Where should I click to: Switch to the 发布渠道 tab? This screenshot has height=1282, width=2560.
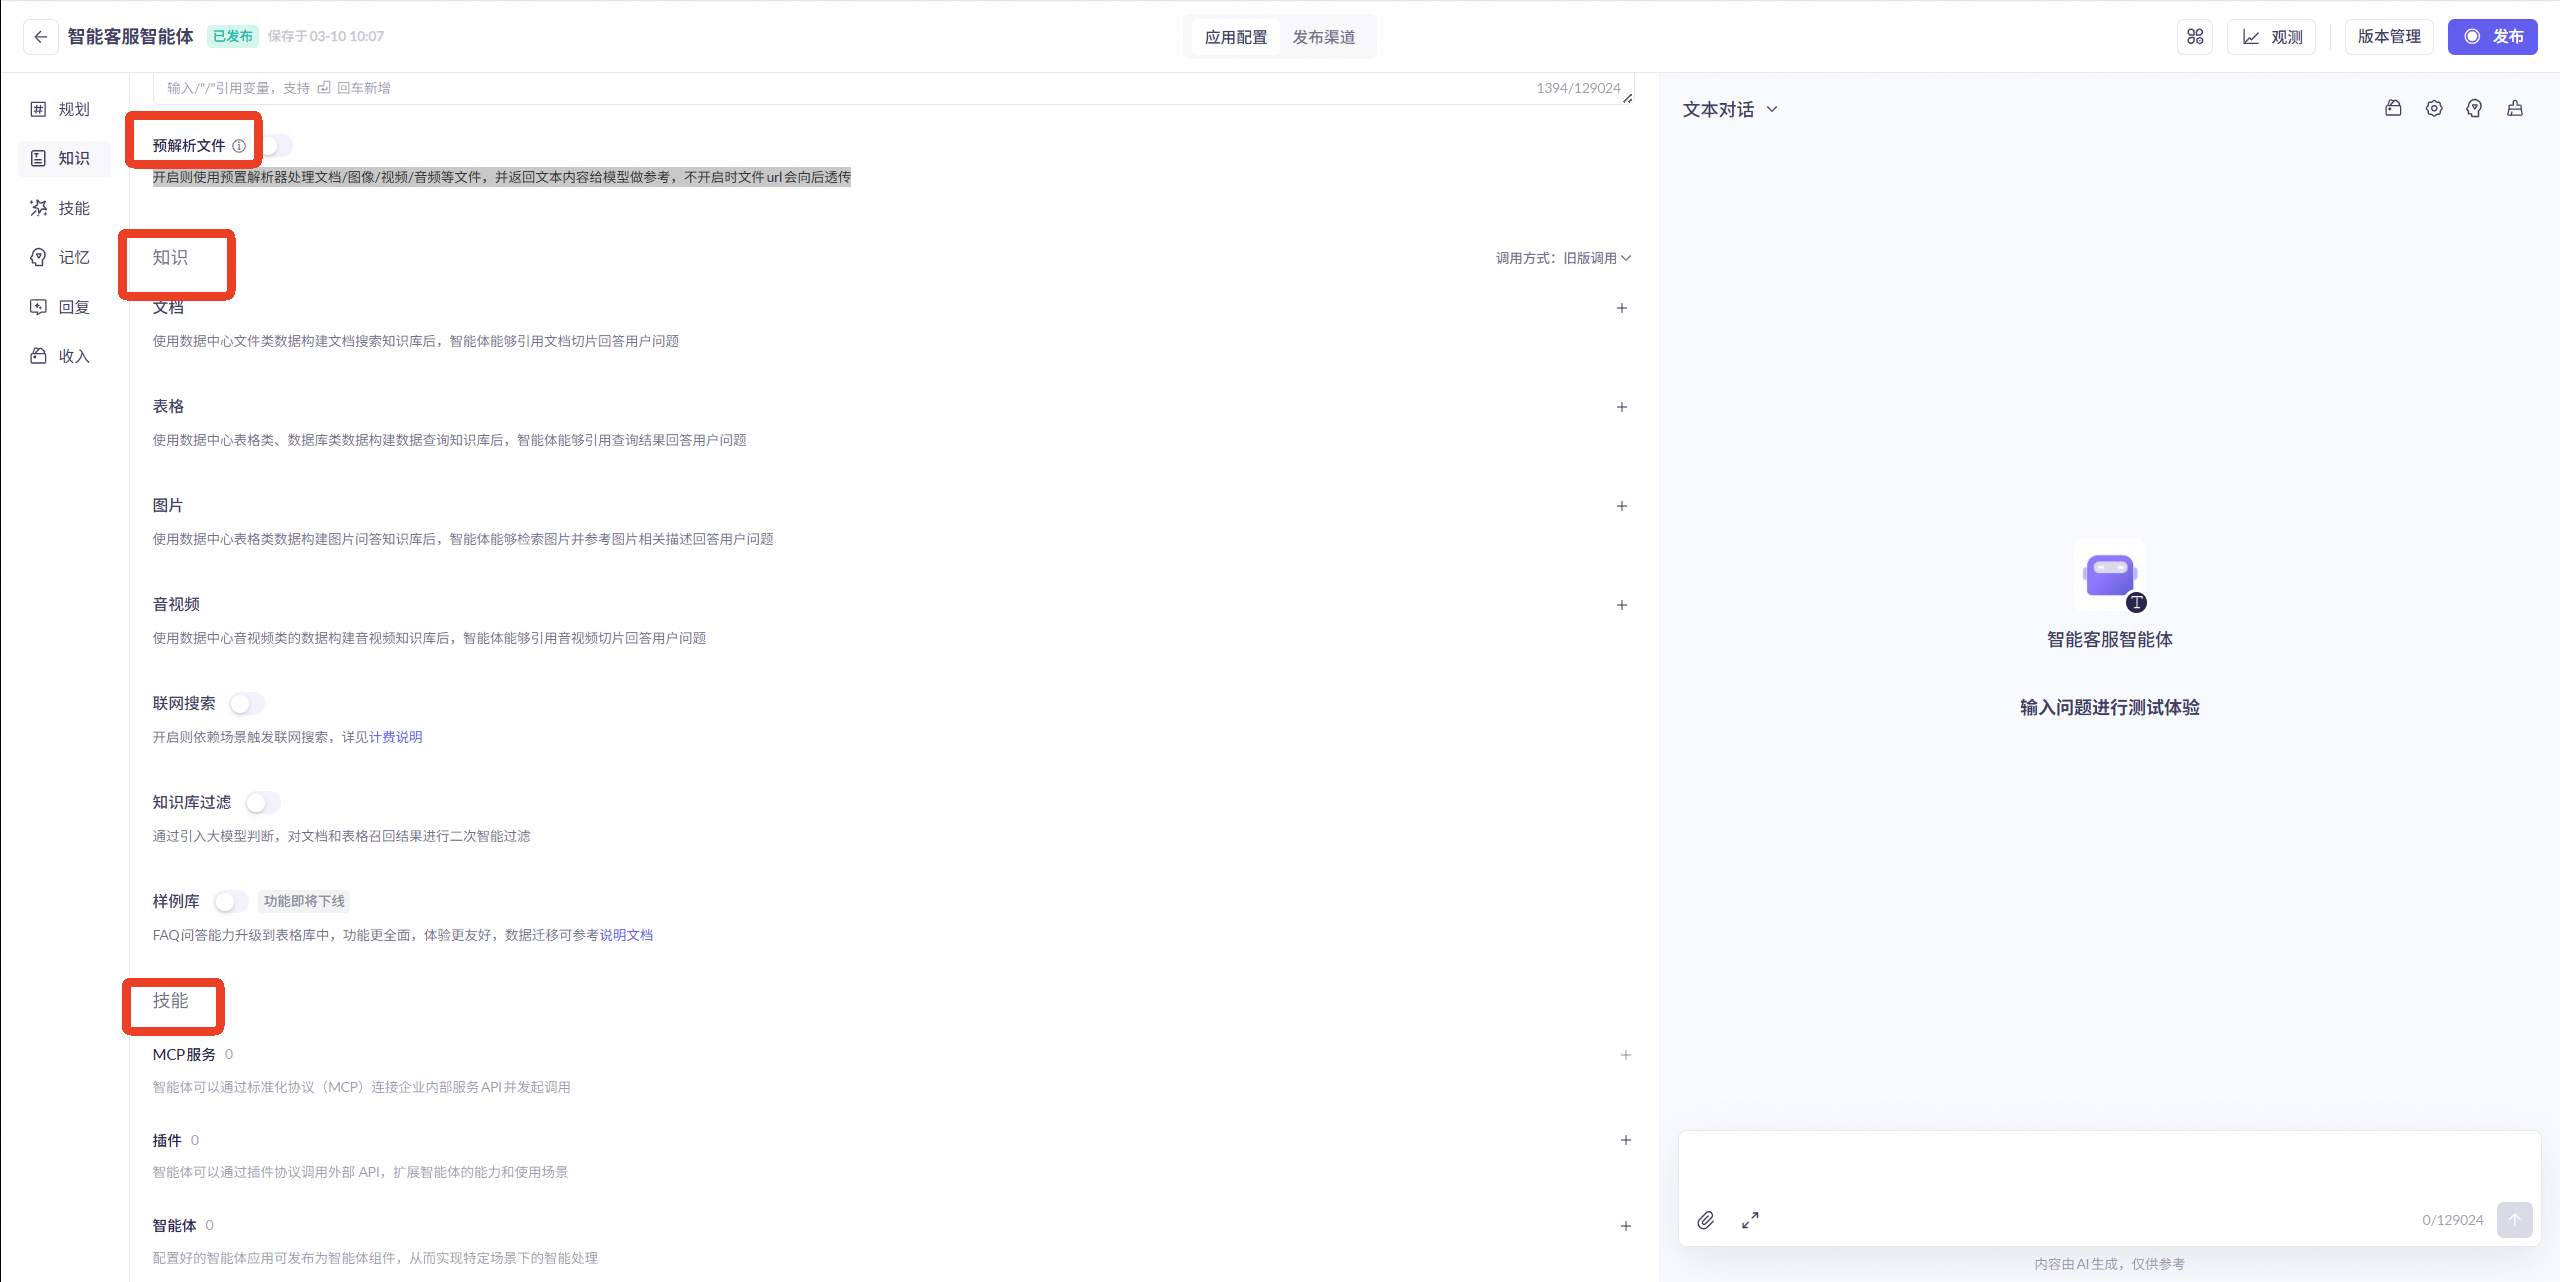coord(1323,37)
